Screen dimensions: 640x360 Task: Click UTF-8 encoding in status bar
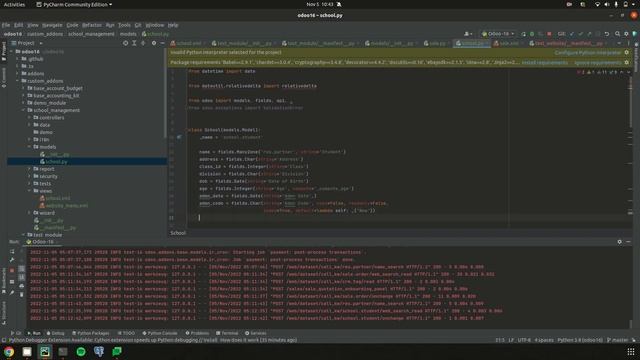click(x=524, y=340)
